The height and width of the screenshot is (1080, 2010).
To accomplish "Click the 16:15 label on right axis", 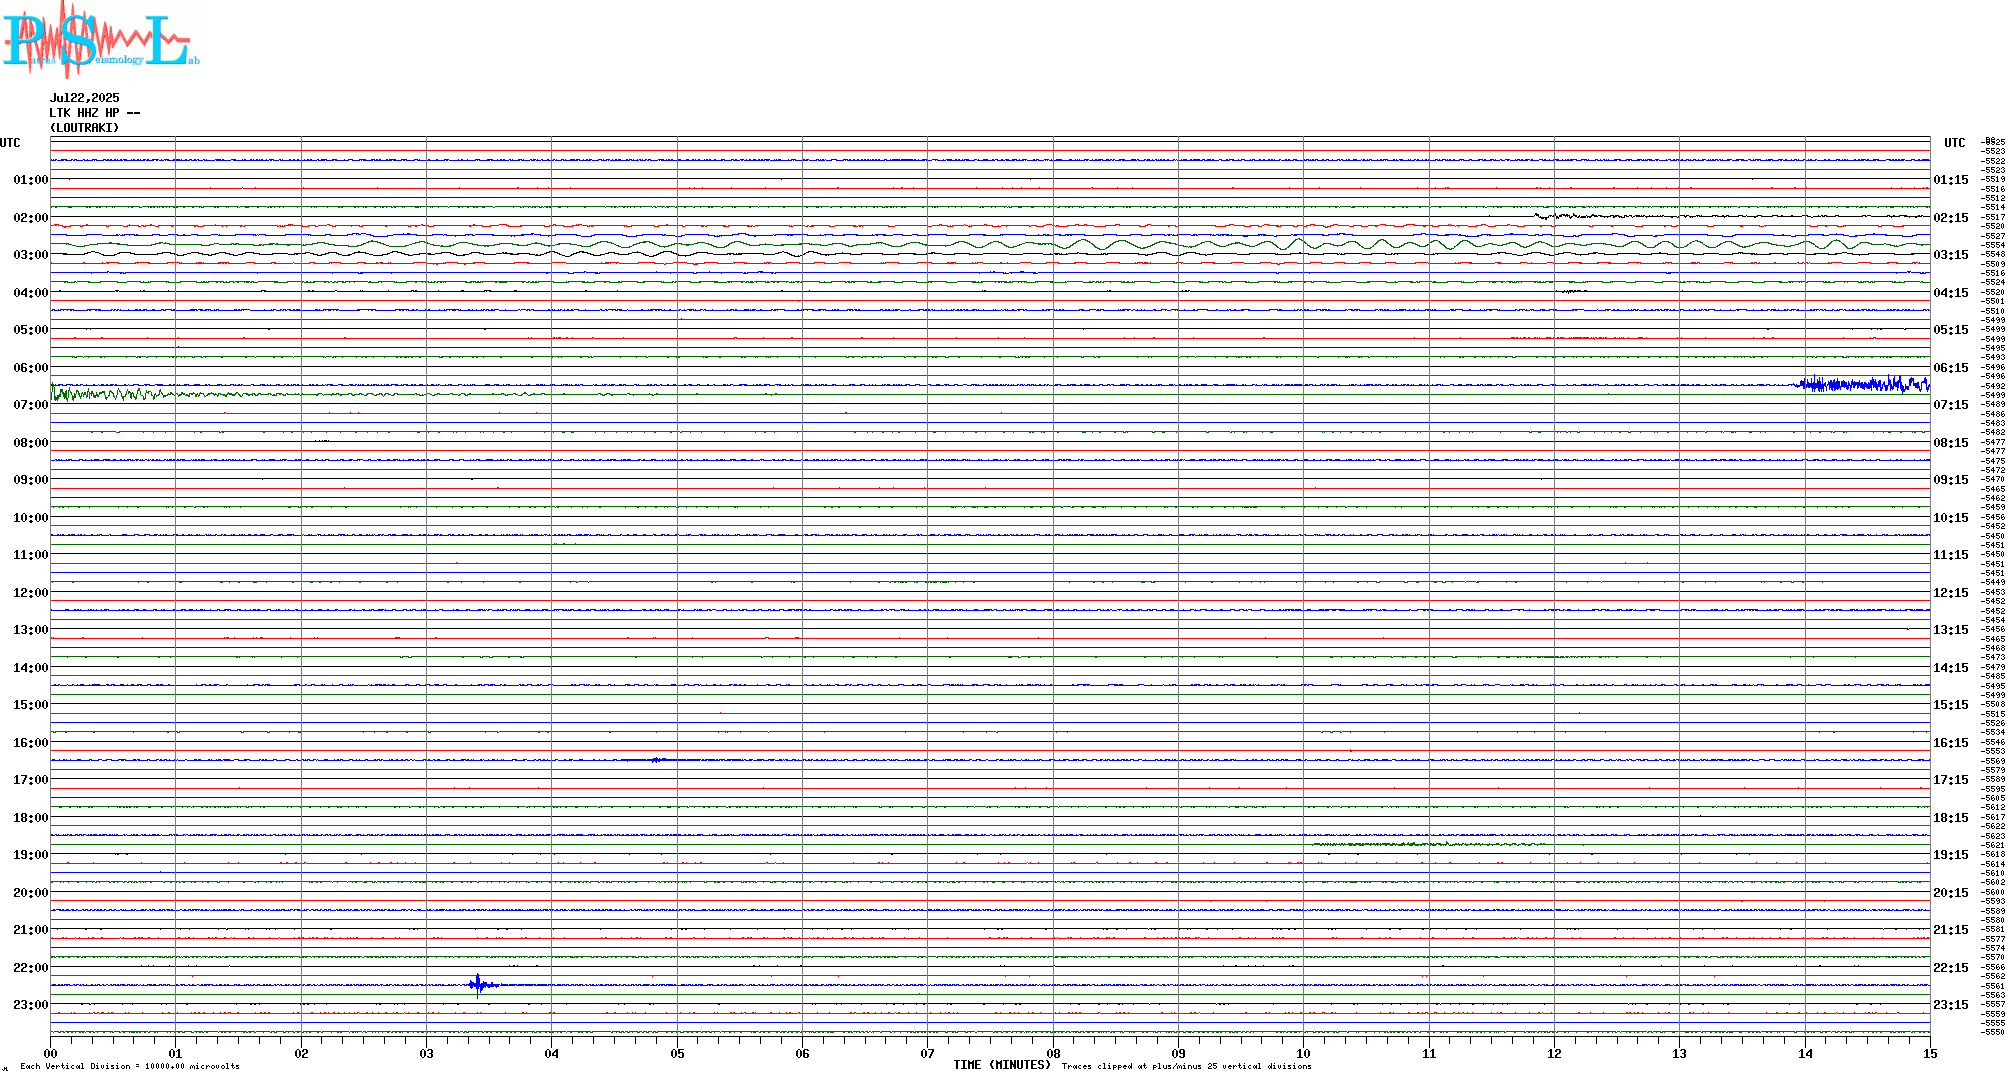I will (x=1951, y=743).
